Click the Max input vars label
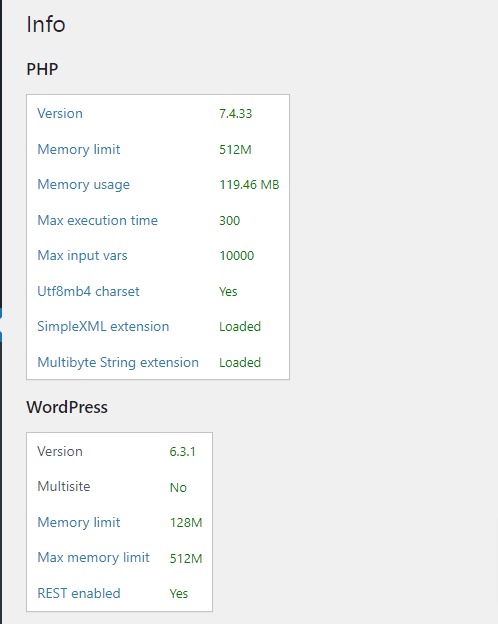The width and height of the screenshot is (498, 624). [x=82, y=255]
